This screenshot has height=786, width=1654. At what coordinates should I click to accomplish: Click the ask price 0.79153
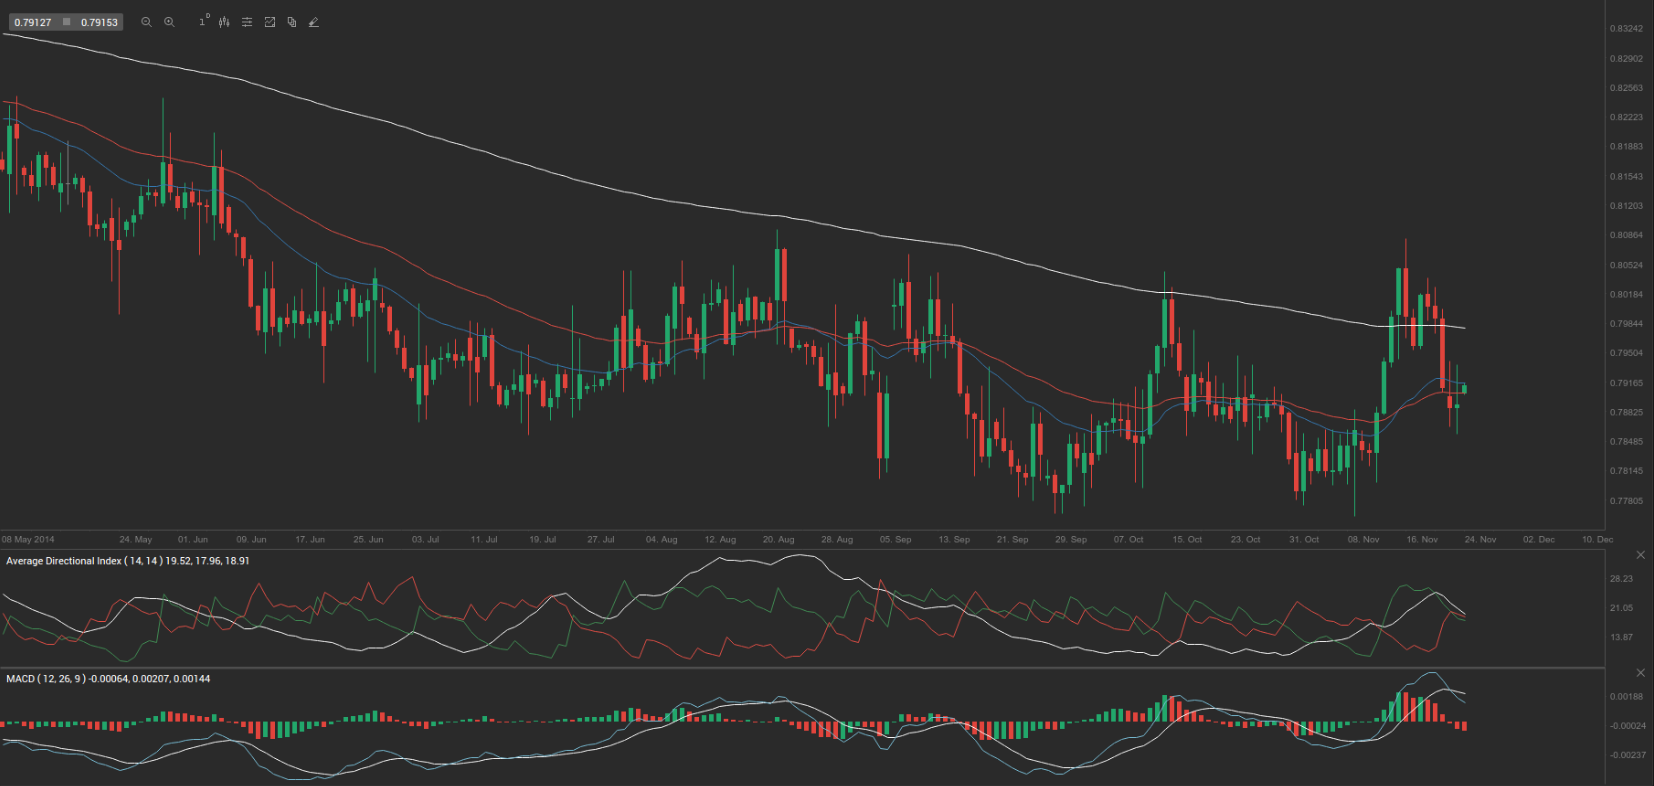(99, 22)
